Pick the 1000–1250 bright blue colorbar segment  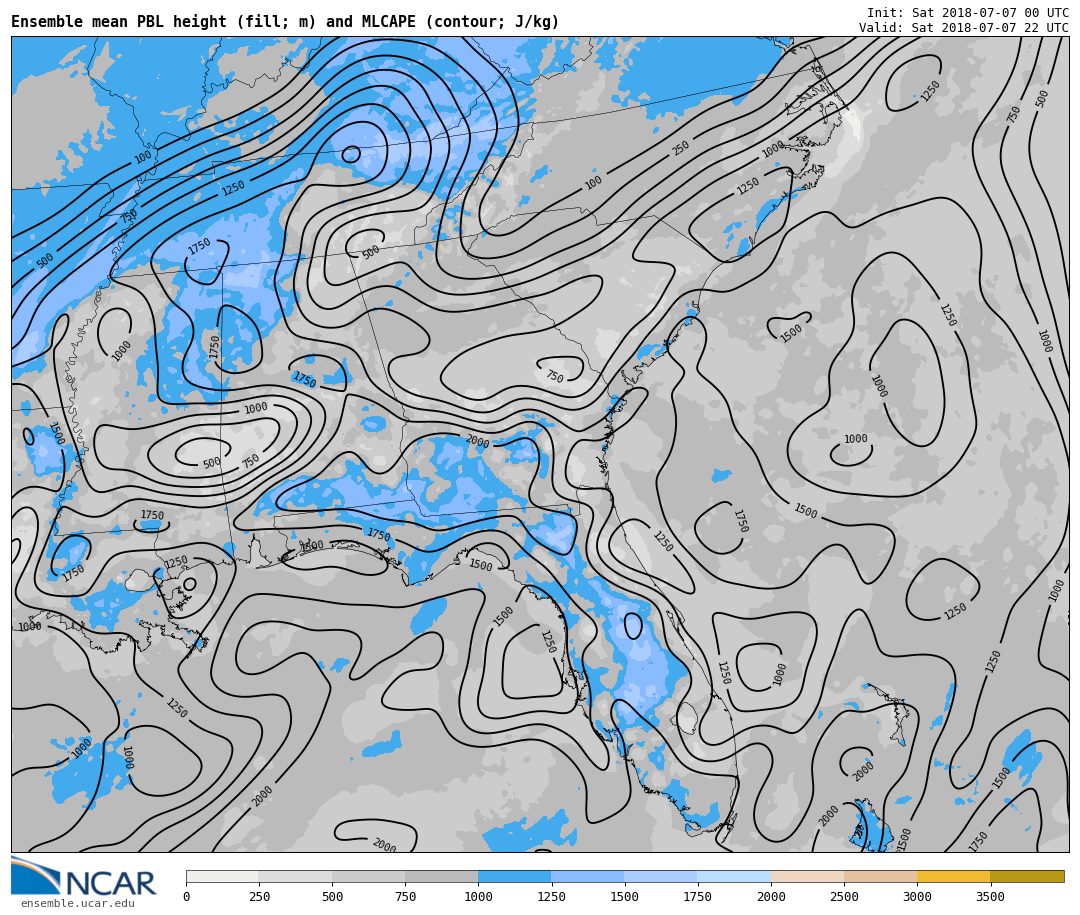click(515, 876)
